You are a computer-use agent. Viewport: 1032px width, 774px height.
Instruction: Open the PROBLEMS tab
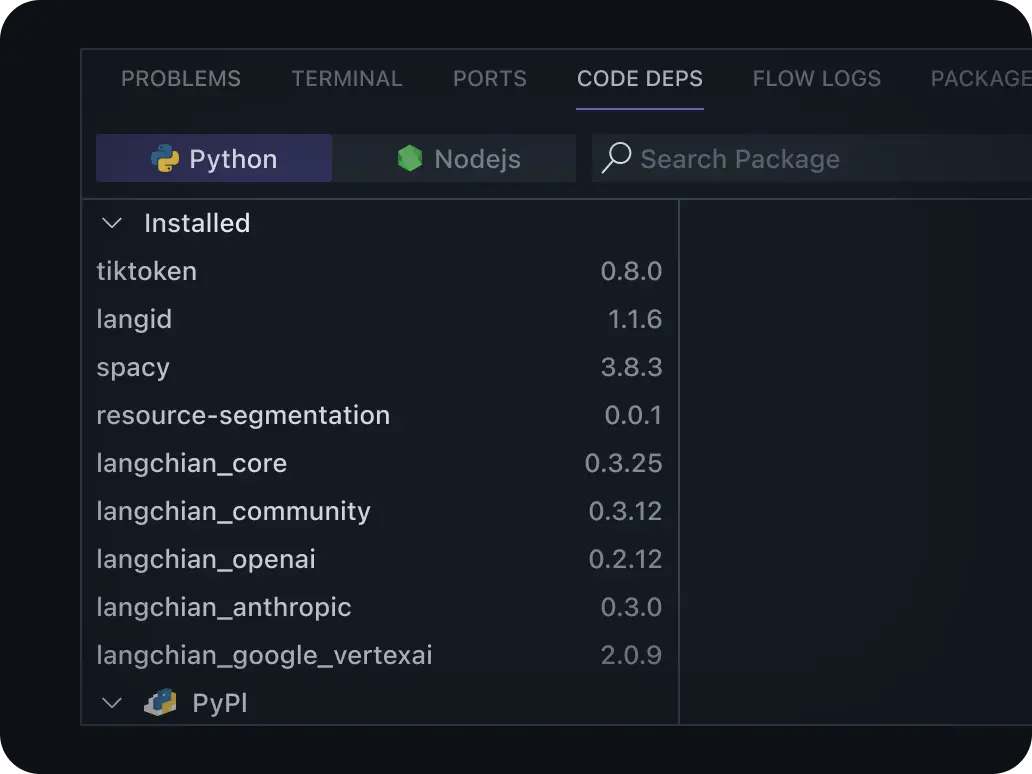coord(181,78)
